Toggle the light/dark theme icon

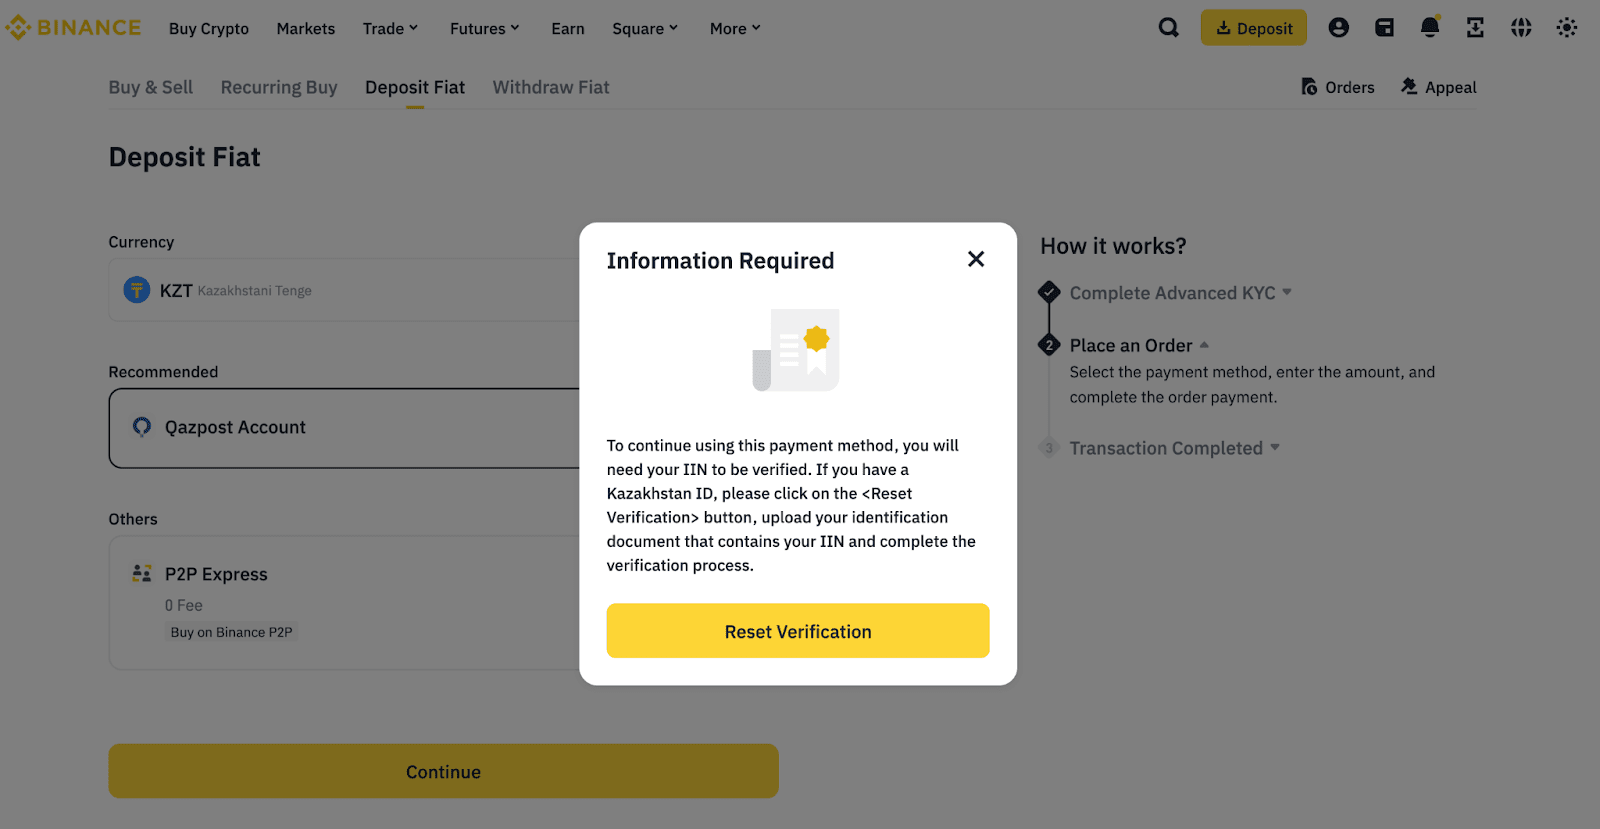click(1566, 28)
